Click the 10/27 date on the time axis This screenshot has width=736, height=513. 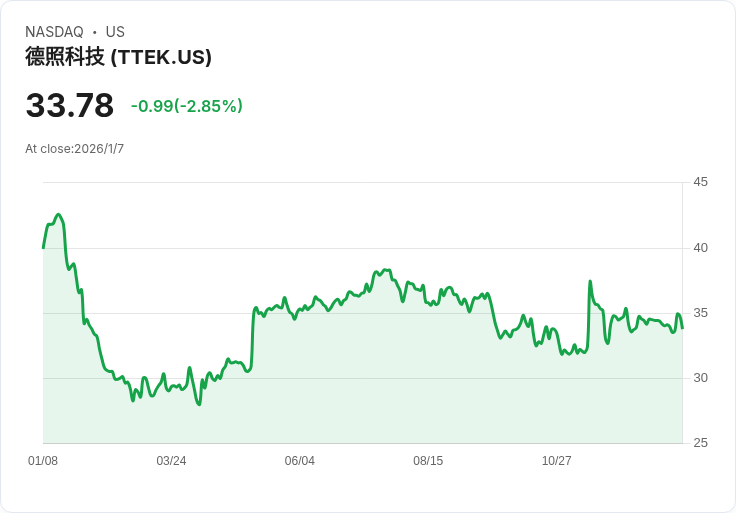click(556, 461)
